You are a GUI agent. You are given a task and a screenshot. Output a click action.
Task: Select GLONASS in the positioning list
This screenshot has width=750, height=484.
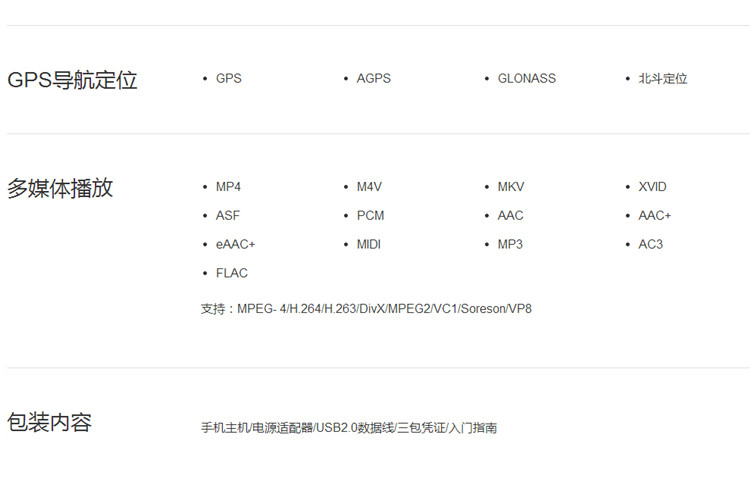pyautogui.click(x=526, y=78)
